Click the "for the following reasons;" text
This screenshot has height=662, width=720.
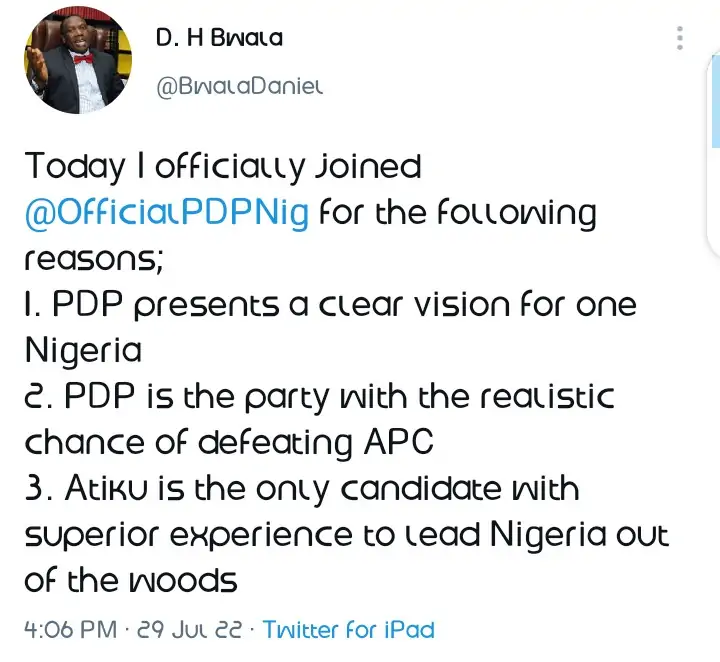click(x=462, y=213)
